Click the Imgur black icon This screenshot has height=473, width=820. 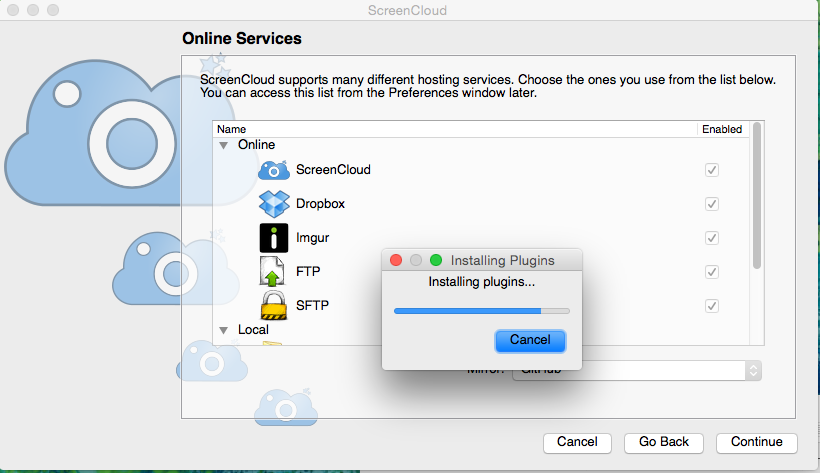[274, 238]
